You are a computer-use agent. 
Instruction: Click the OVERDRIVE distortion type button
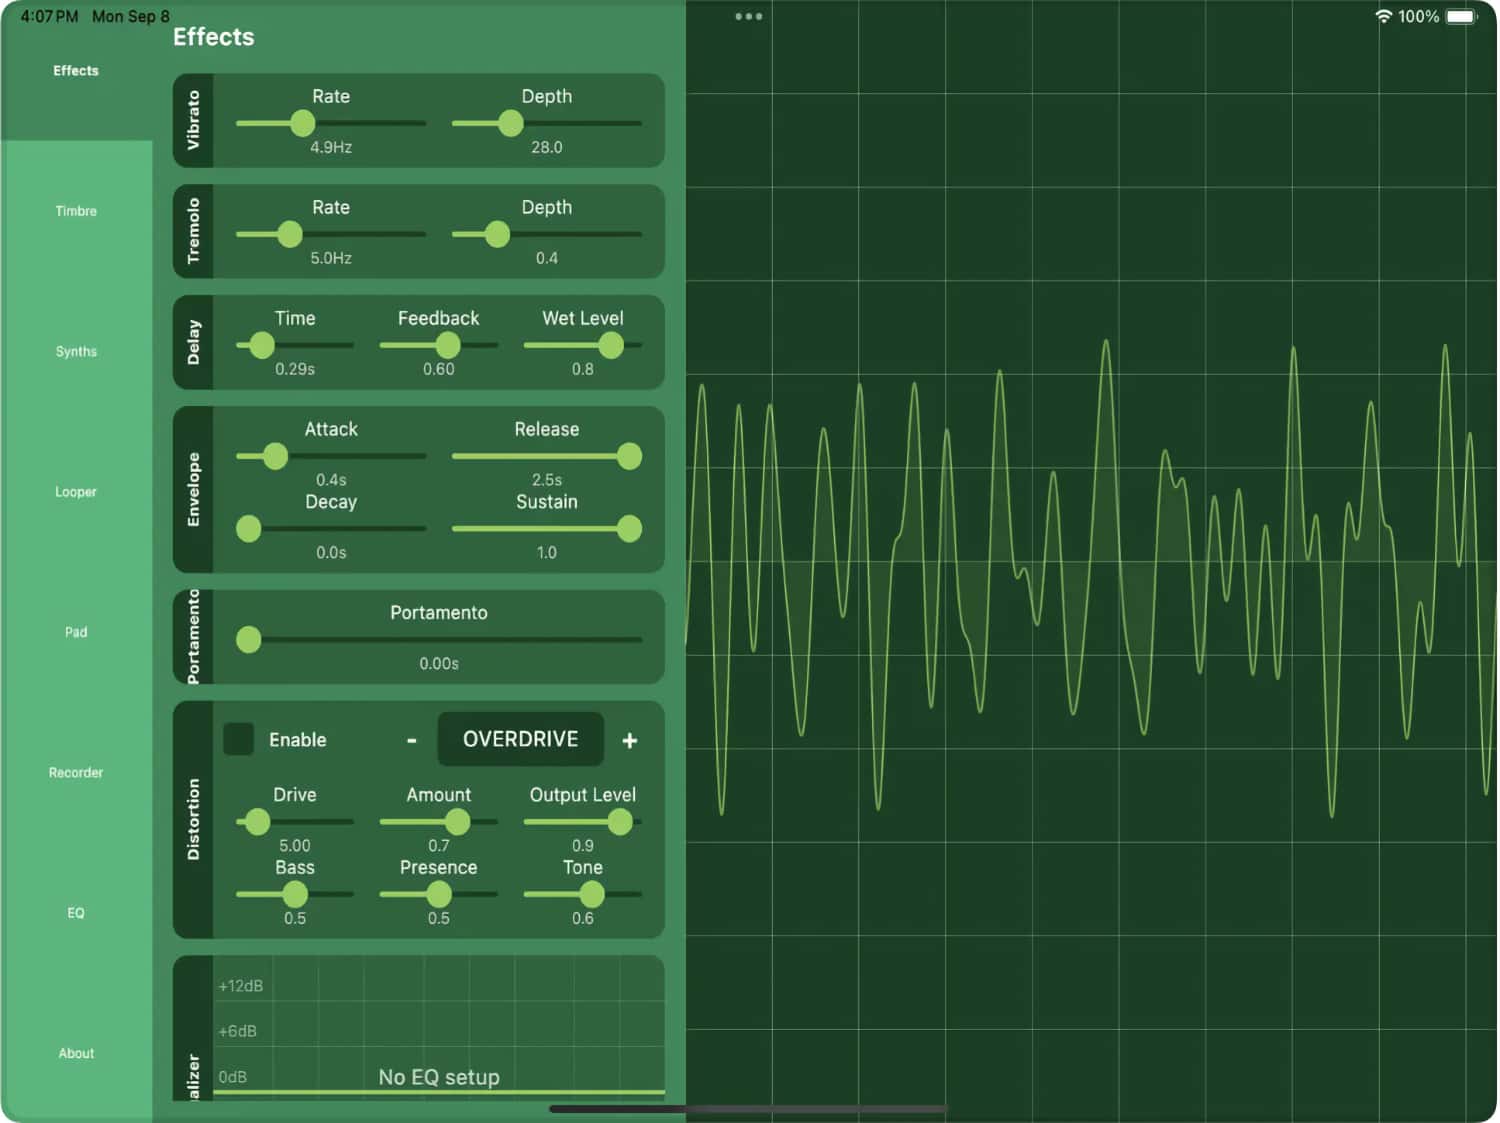pos(520,739)
